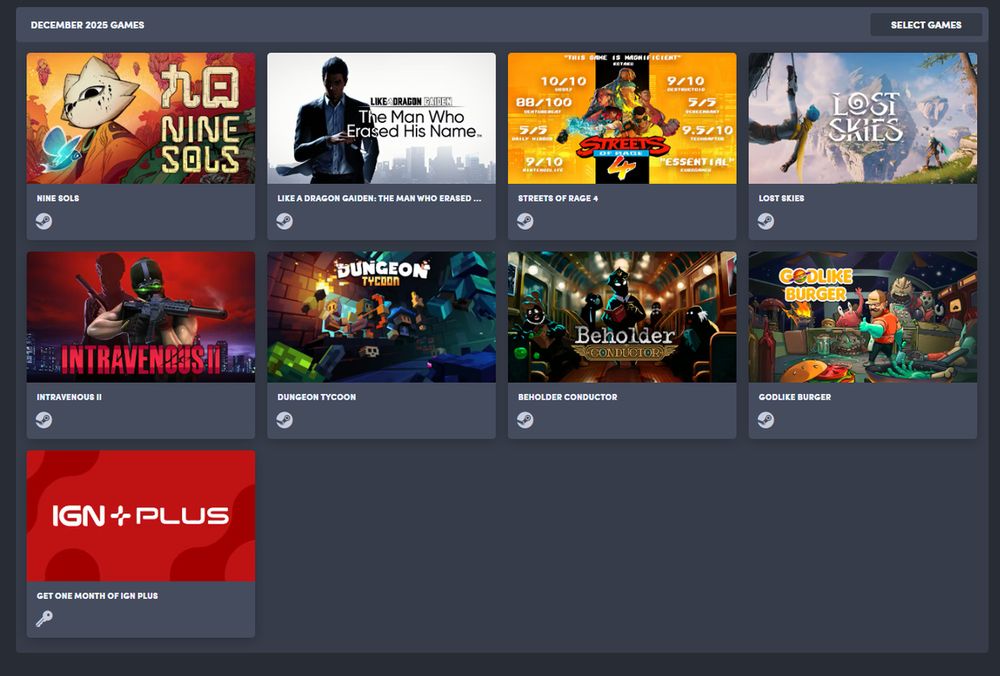Click the 'LIKE A DRAGON GAIDEN: THE MAN WHO ERASED ...' title
This screenshot has width=1000, height=676.
(379, 198)
